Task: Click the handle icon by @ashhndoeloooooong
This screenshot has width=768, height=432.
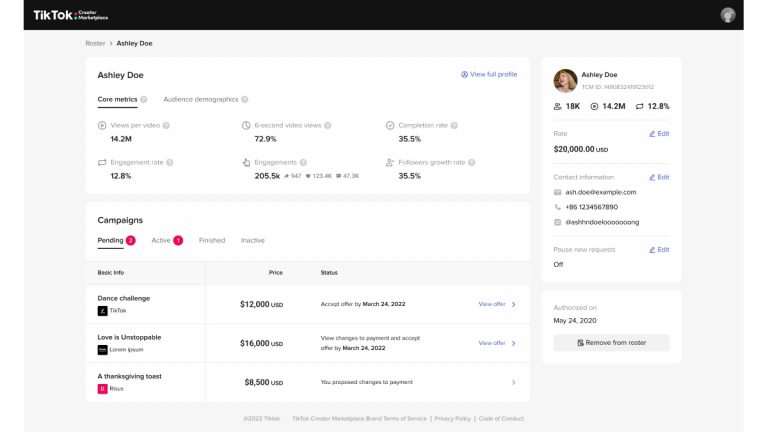Action: 557,222
